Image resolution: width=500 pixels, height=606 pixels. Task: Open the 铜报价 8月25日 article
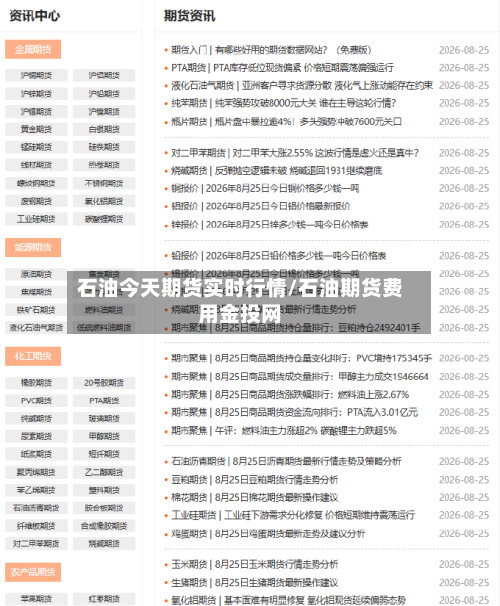(x=265, y=189)
